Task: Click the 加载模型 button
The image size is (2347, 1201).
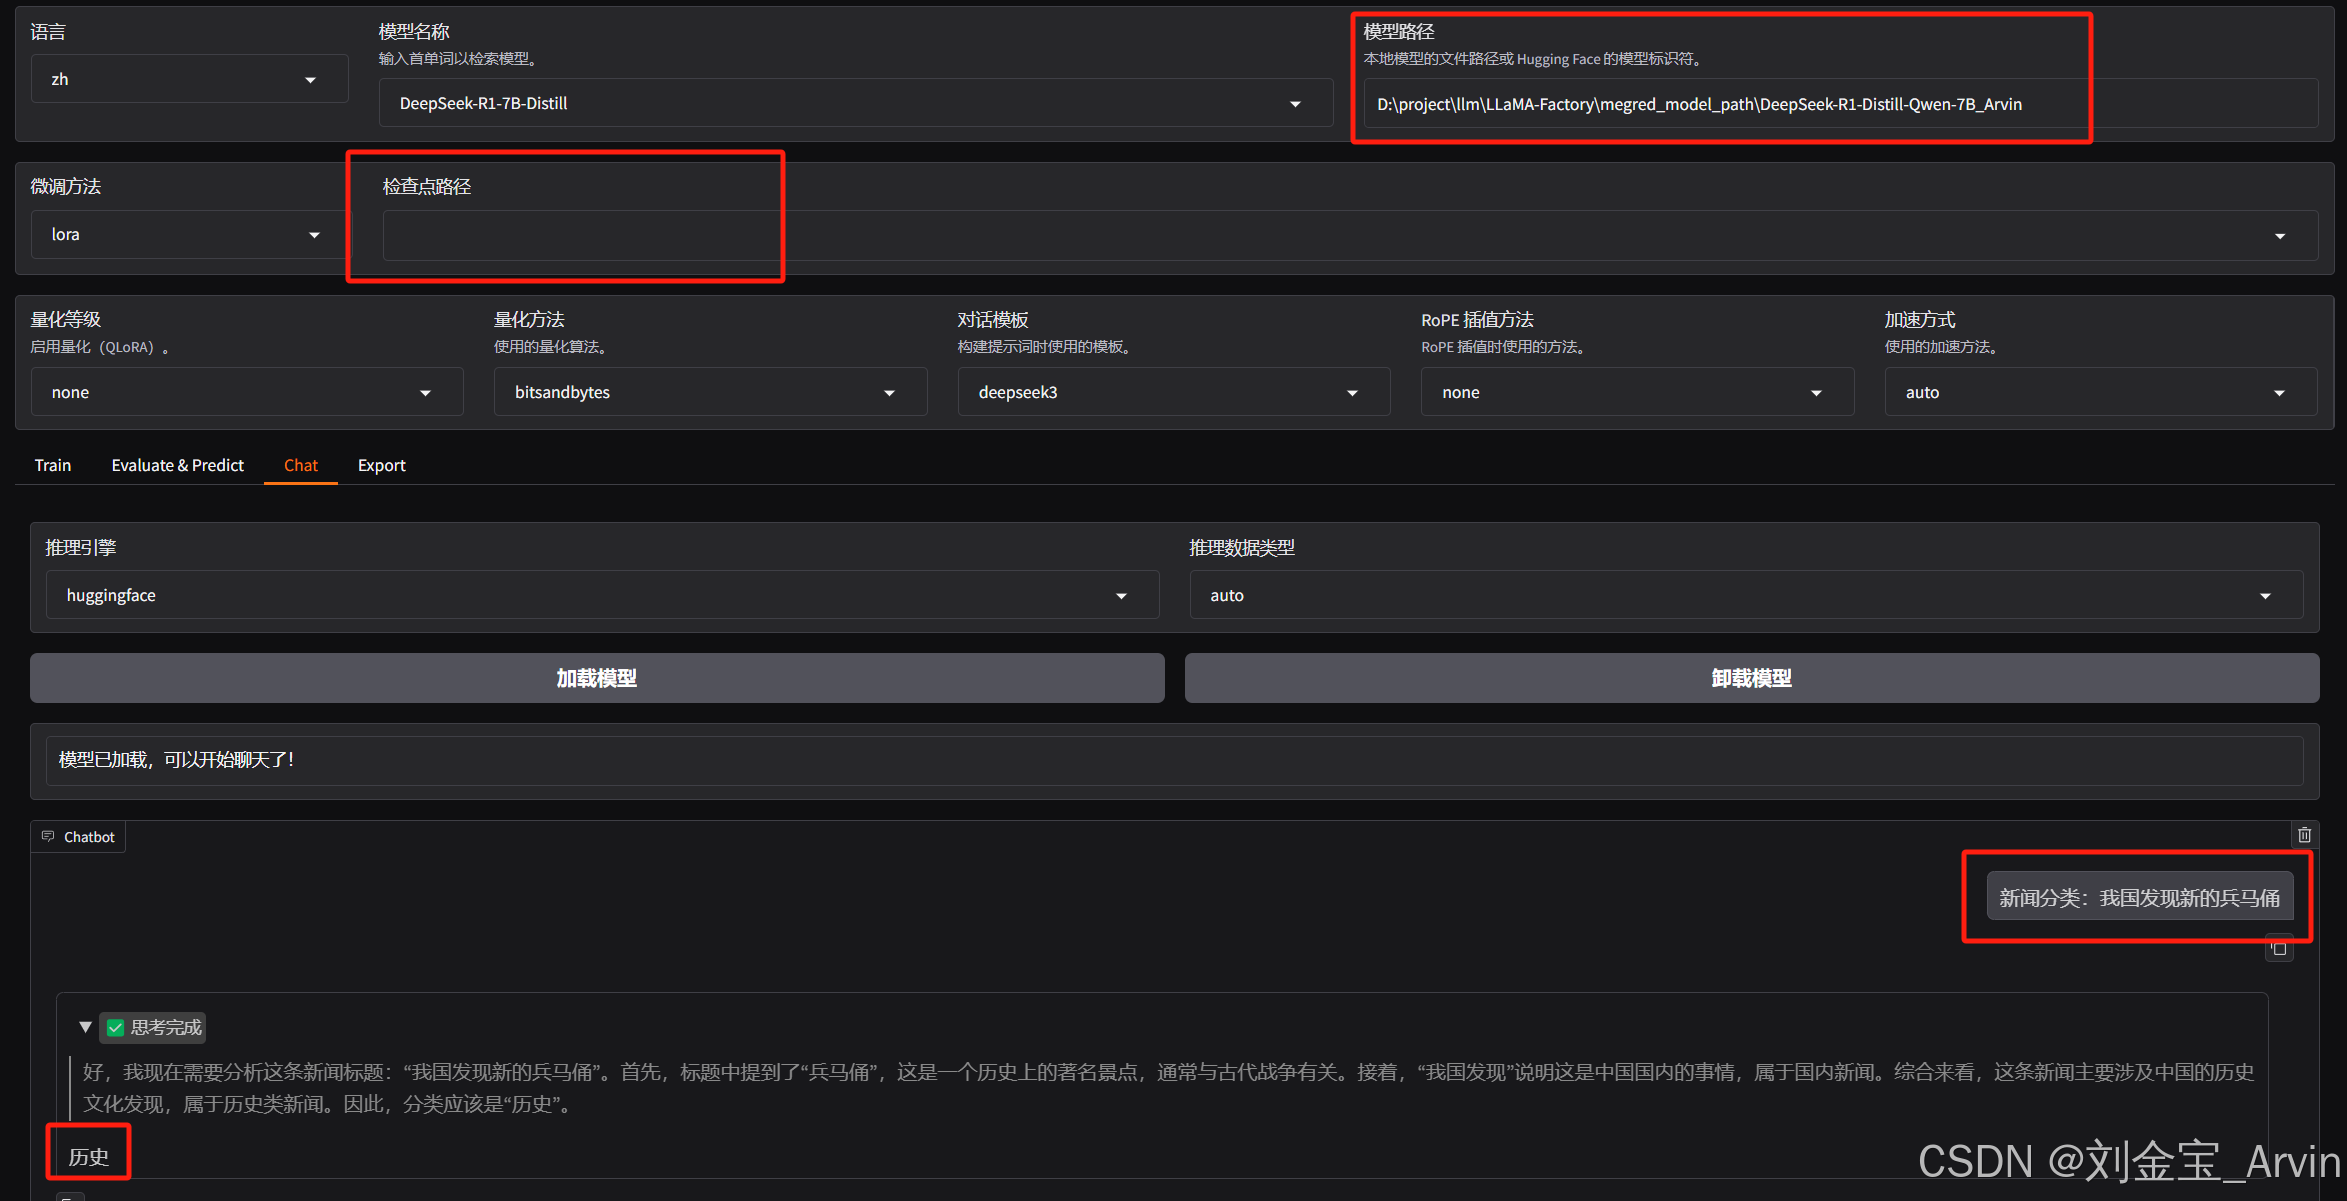Action: click(597, 678)
